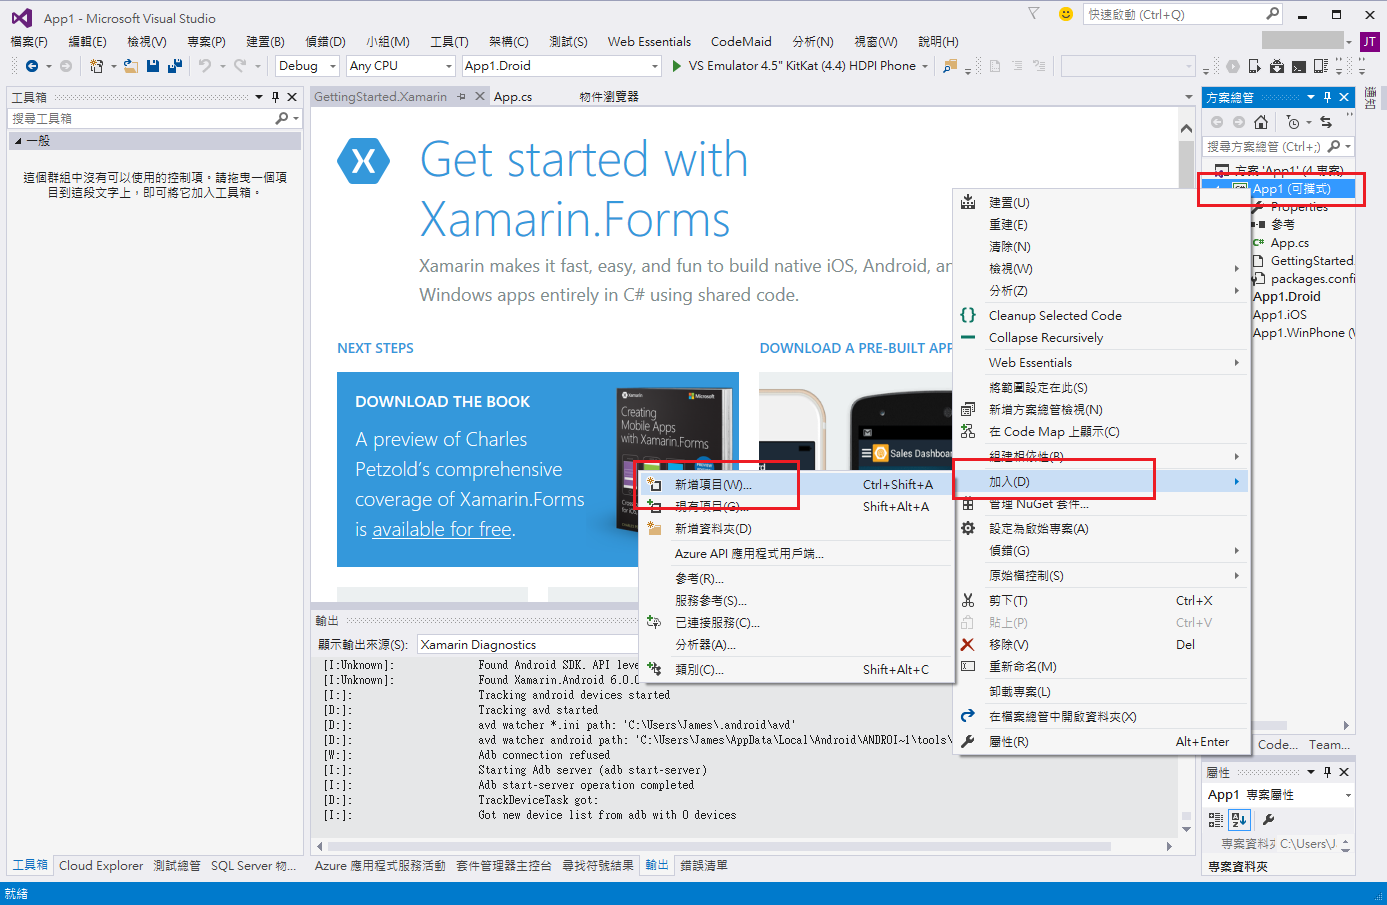
Task: Select 新增項目(W)... in the submenu
Action: click(x=794, y=484)
